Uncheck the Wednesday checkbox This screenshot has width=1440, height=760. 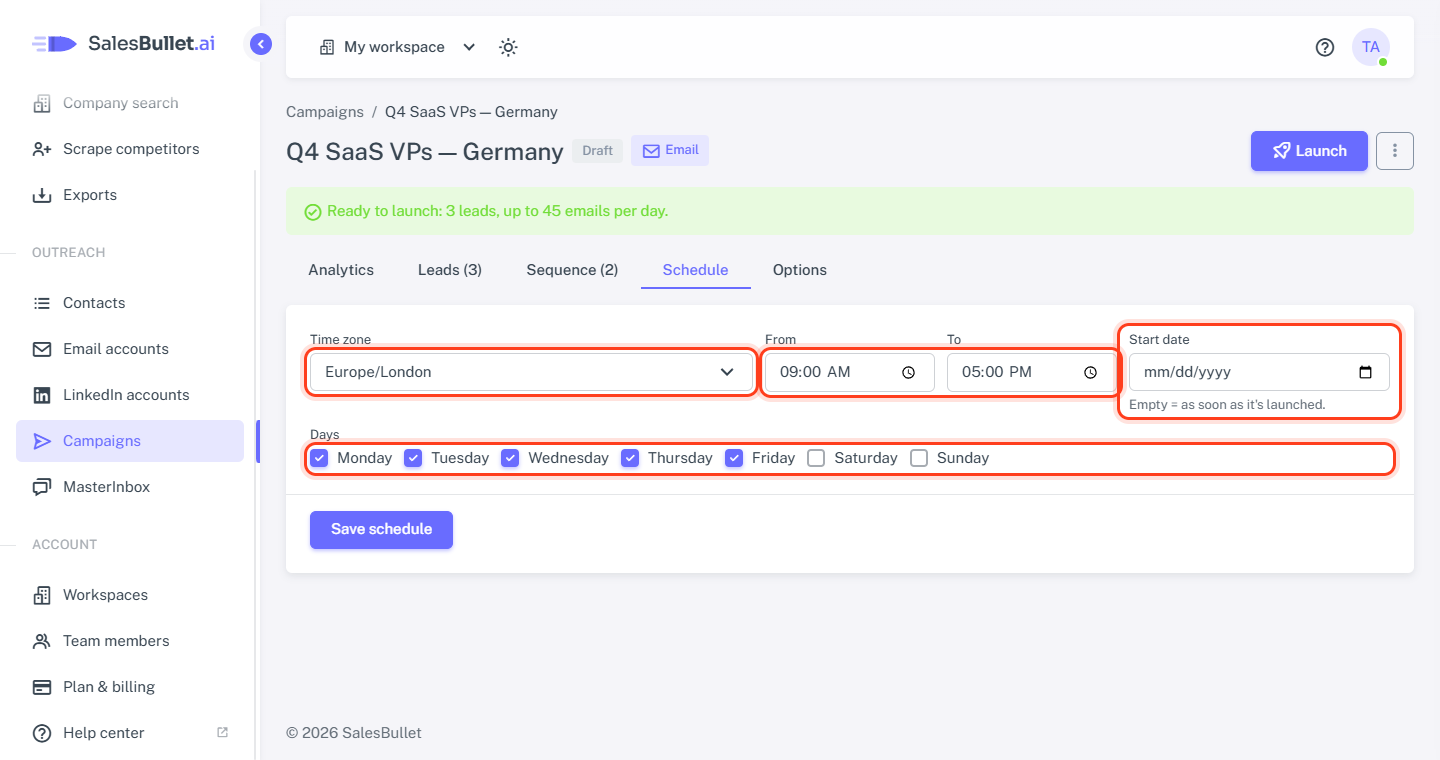coord(510,458)
